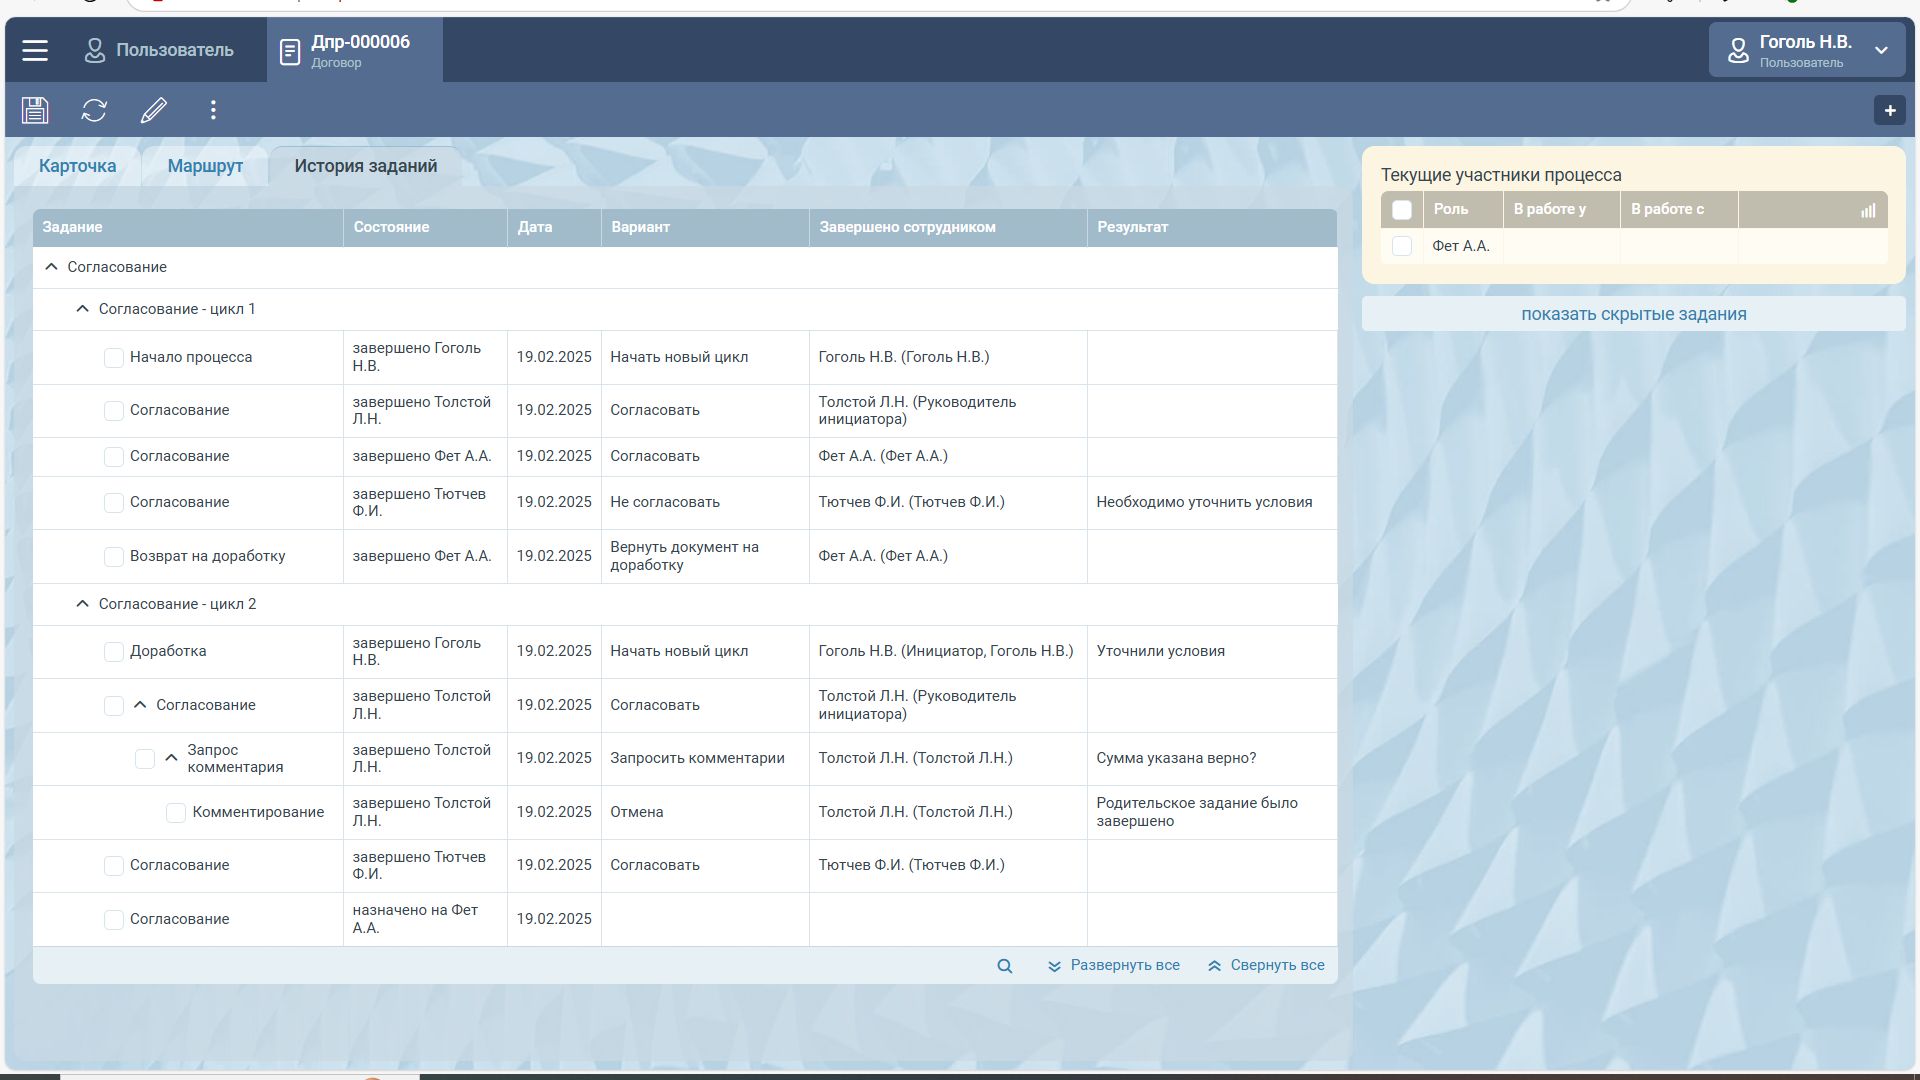1920x1080 pixels.
Task: Tick the checkbox for Фет А.А. participant
Action: click(1401, 246)
